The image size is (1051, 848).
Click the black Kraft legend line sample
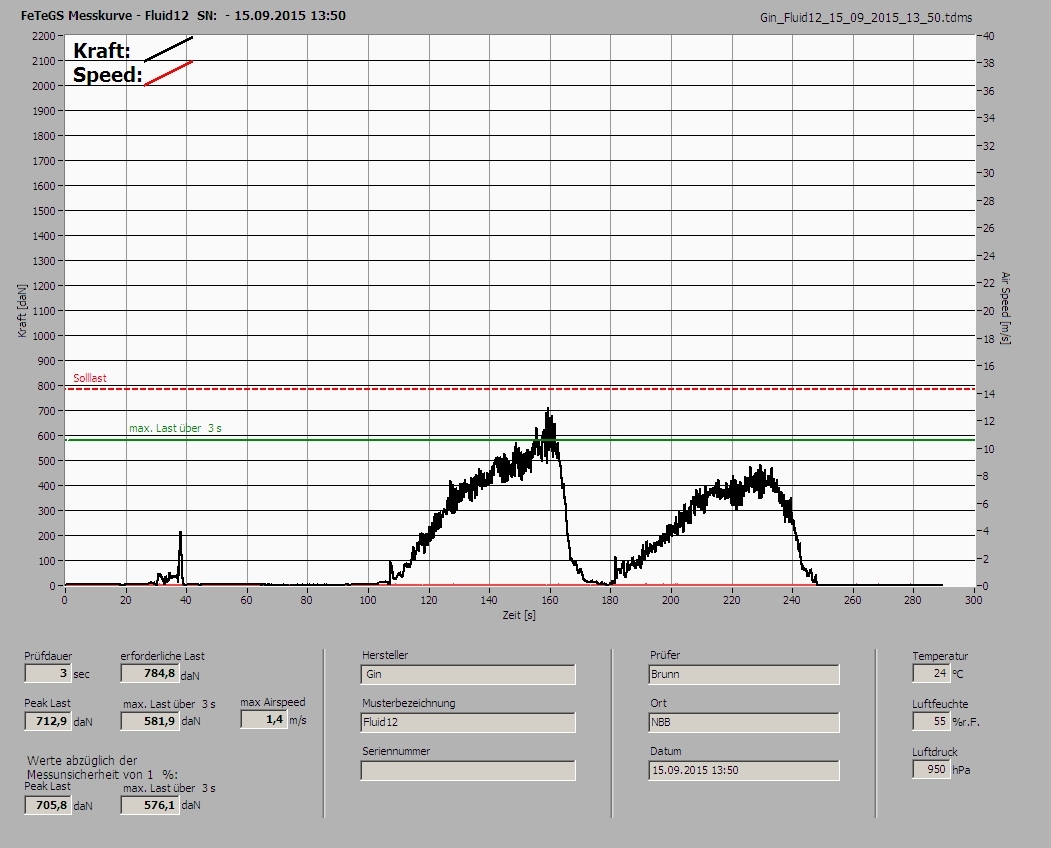click(168, 49)
